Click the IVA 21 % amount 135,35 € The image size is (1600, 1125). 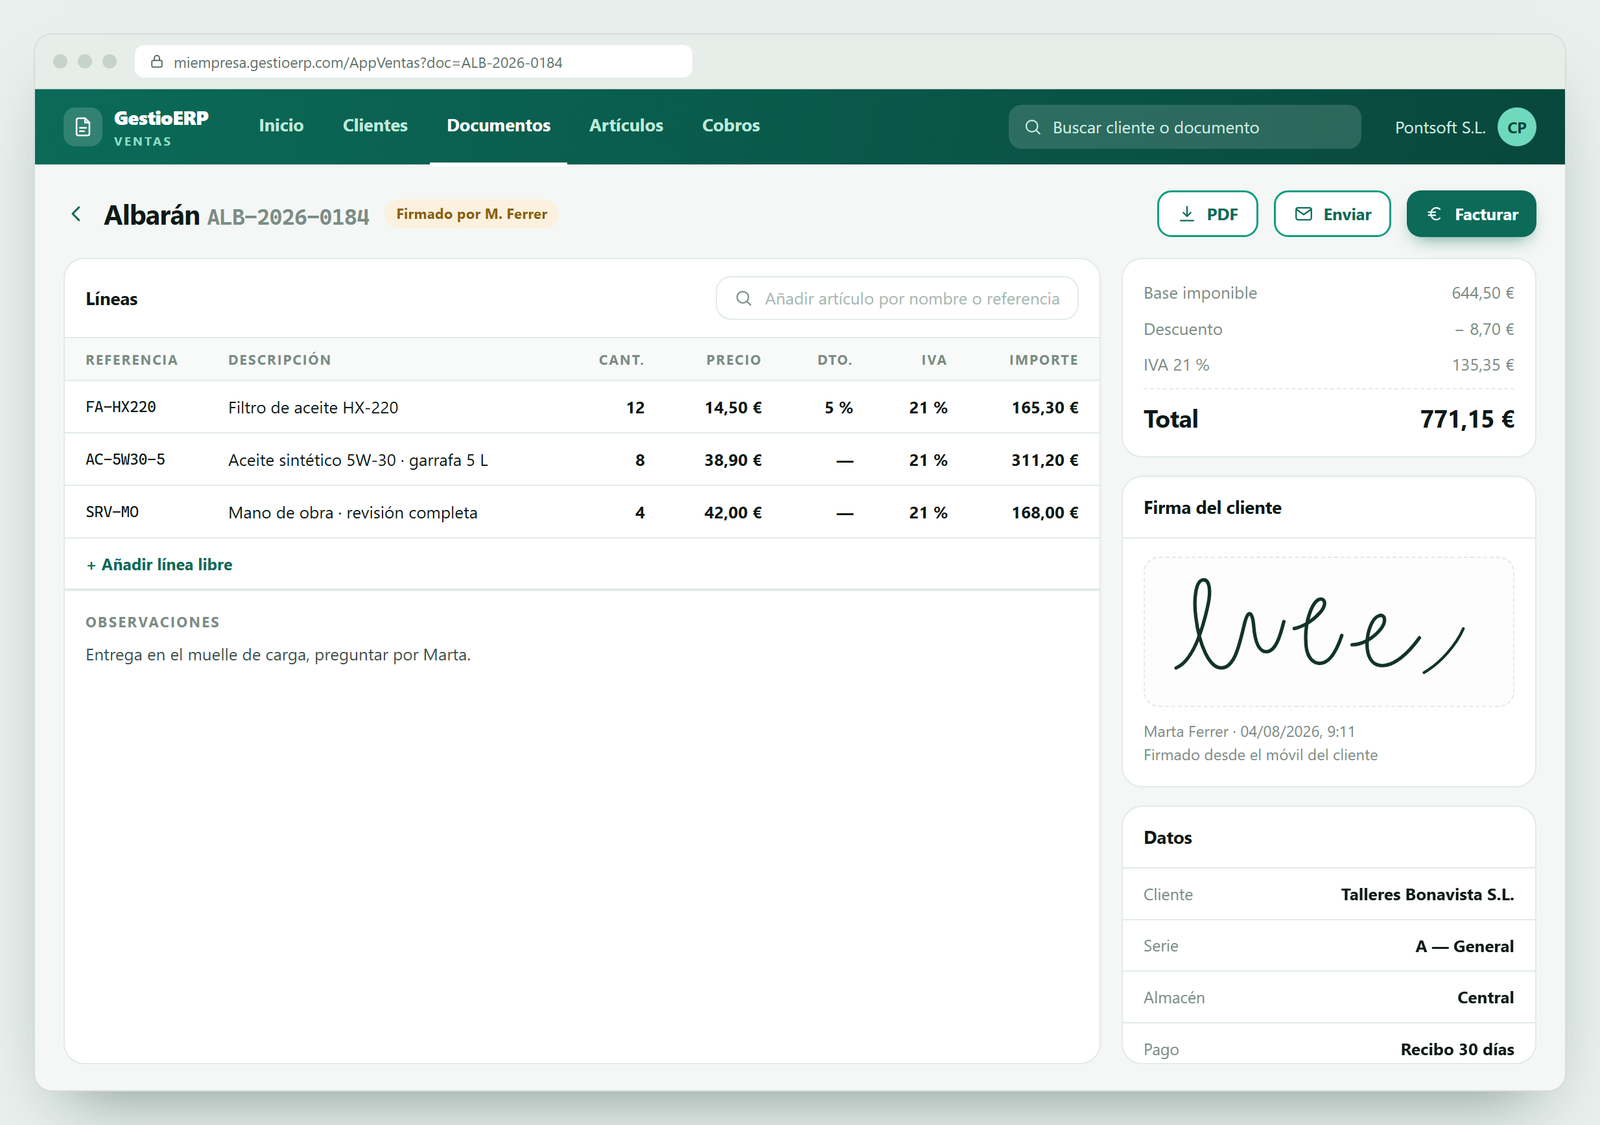click(1483, 365)
